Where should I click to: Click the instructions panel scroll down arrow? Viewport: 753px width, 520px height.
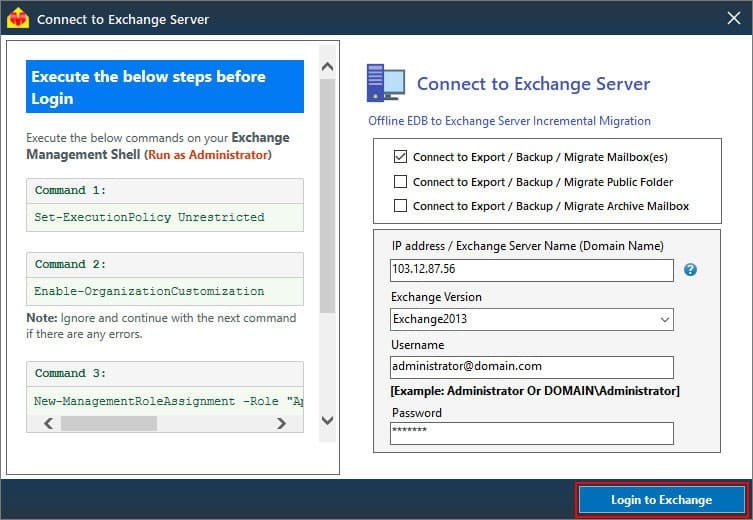328,420
